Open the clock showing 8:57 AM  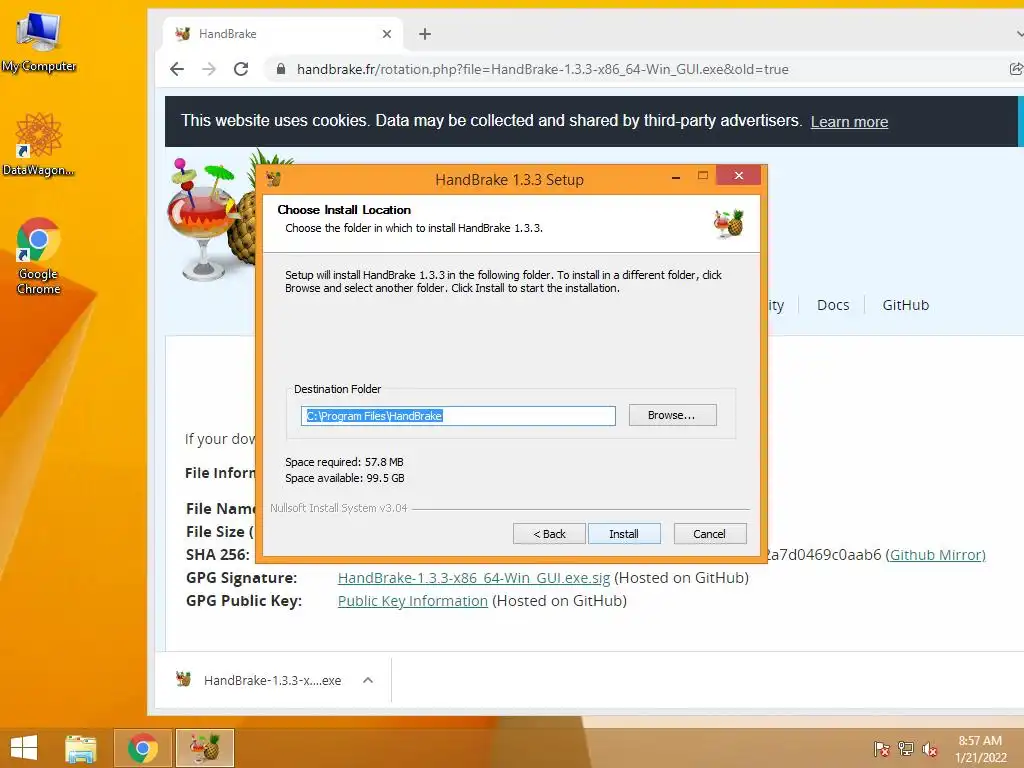[x=980, y=748]
